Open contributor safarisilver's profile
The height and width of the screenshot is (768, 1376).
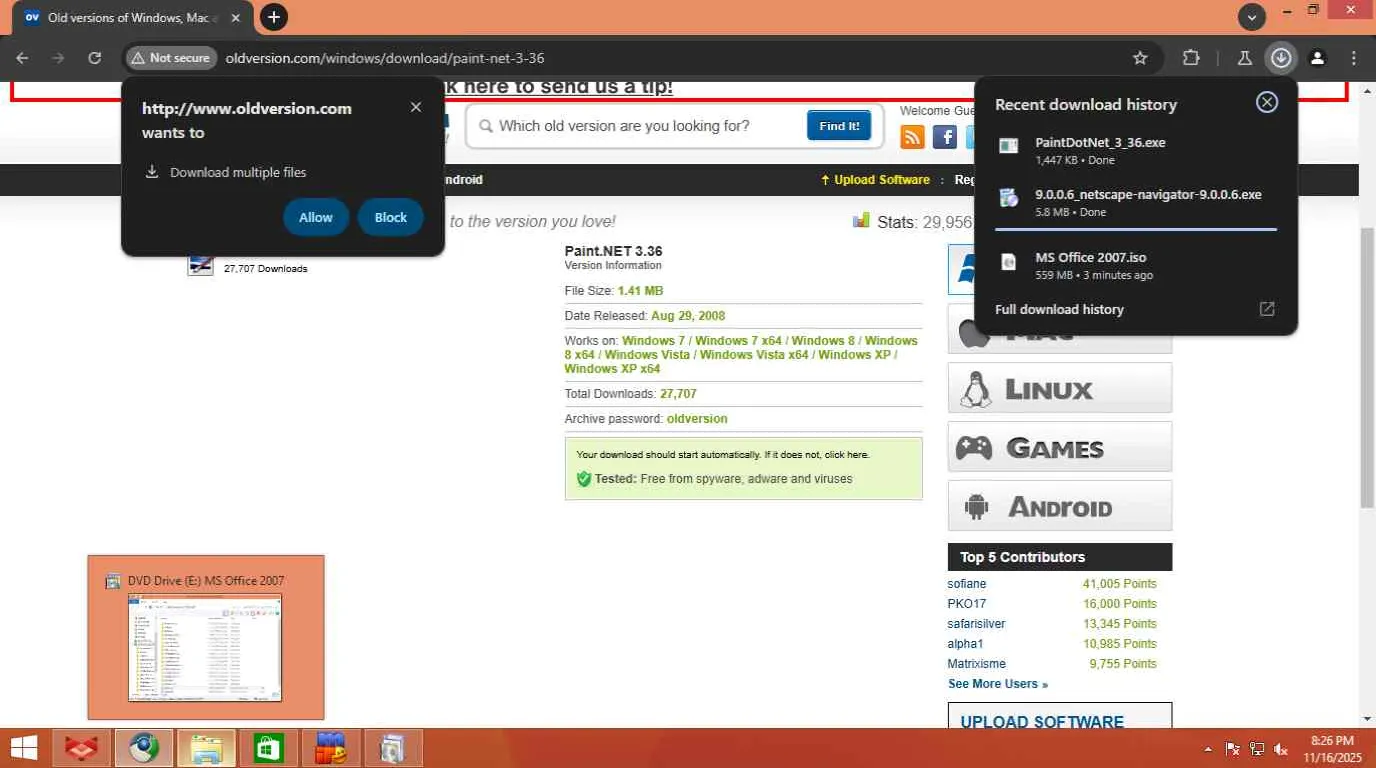point(977,624)
